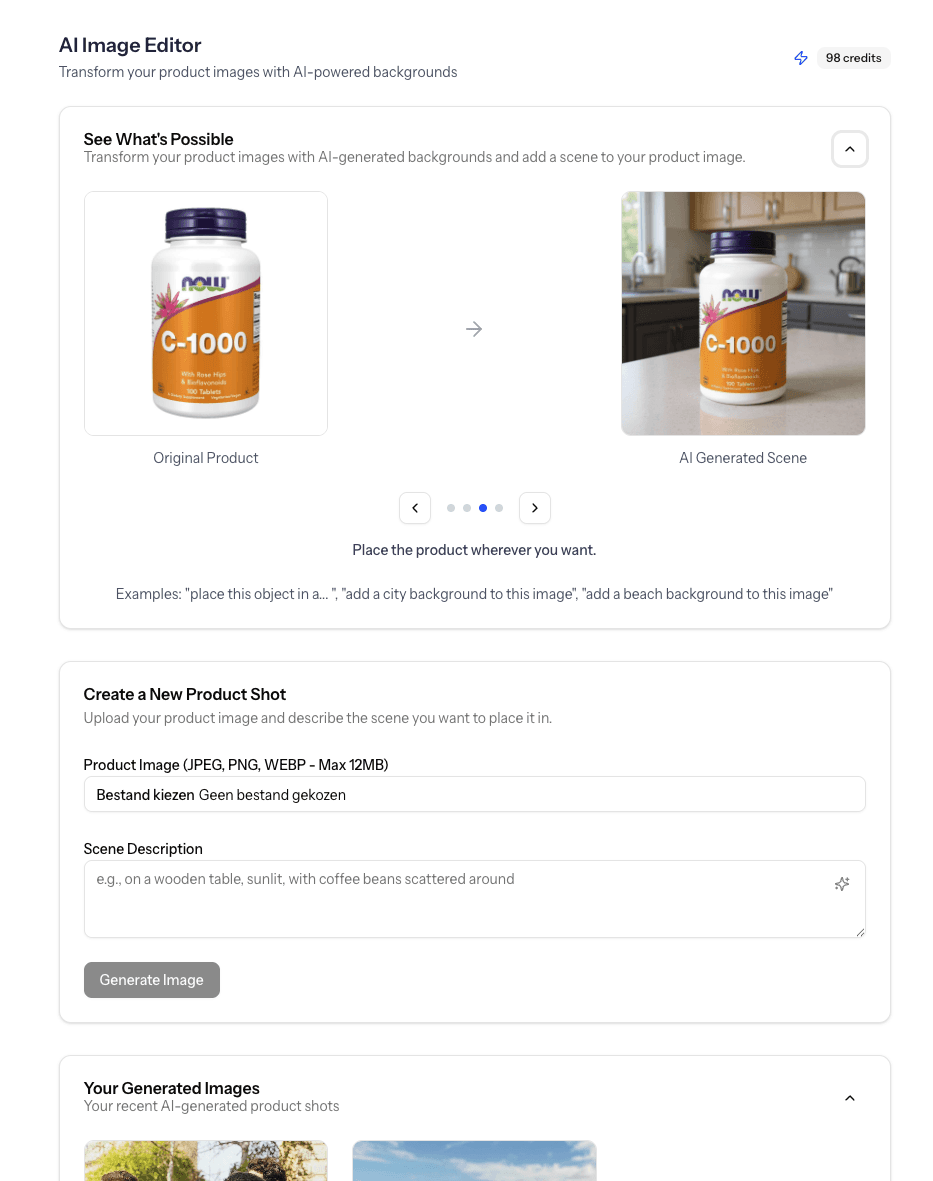This screenshot has width=933, height=1181.
Task: Collapse the Your Generated Images section
Action: click(849, 1098)
